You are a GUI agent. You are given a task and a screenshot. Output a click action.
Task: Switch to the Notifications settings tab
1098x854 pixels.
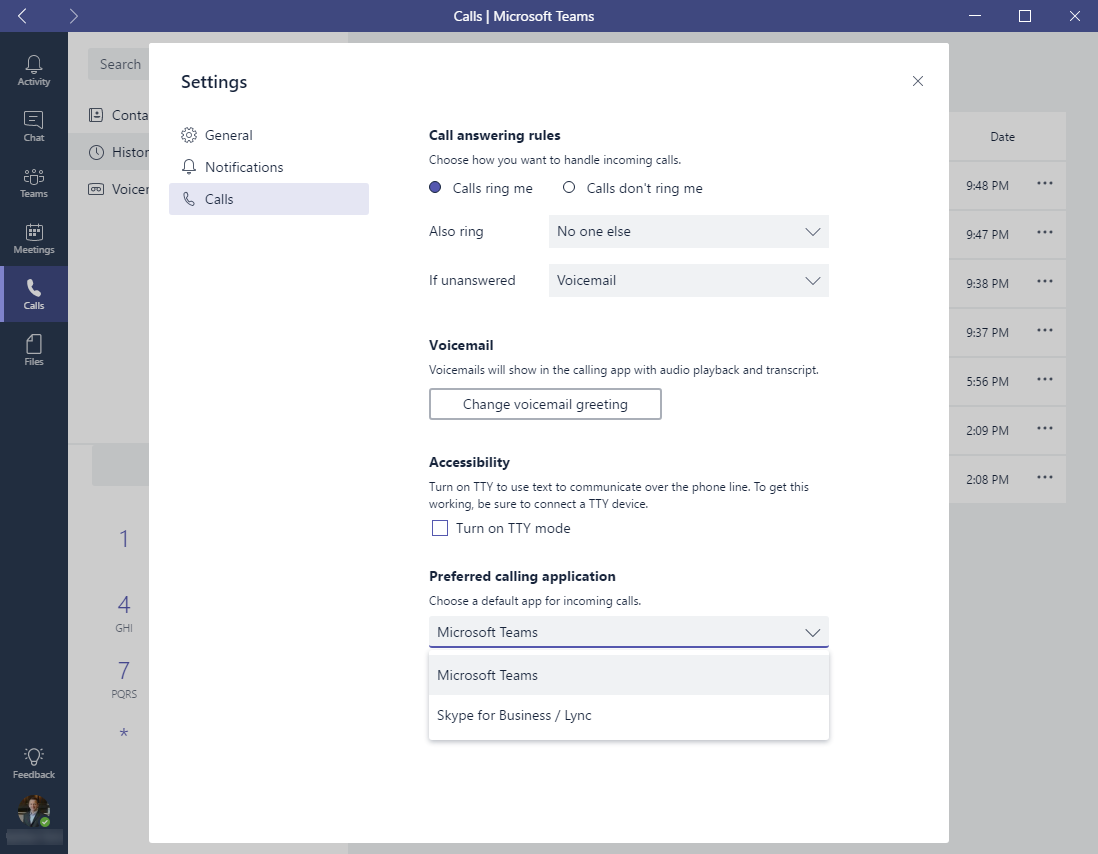click(x=269, y=167)
